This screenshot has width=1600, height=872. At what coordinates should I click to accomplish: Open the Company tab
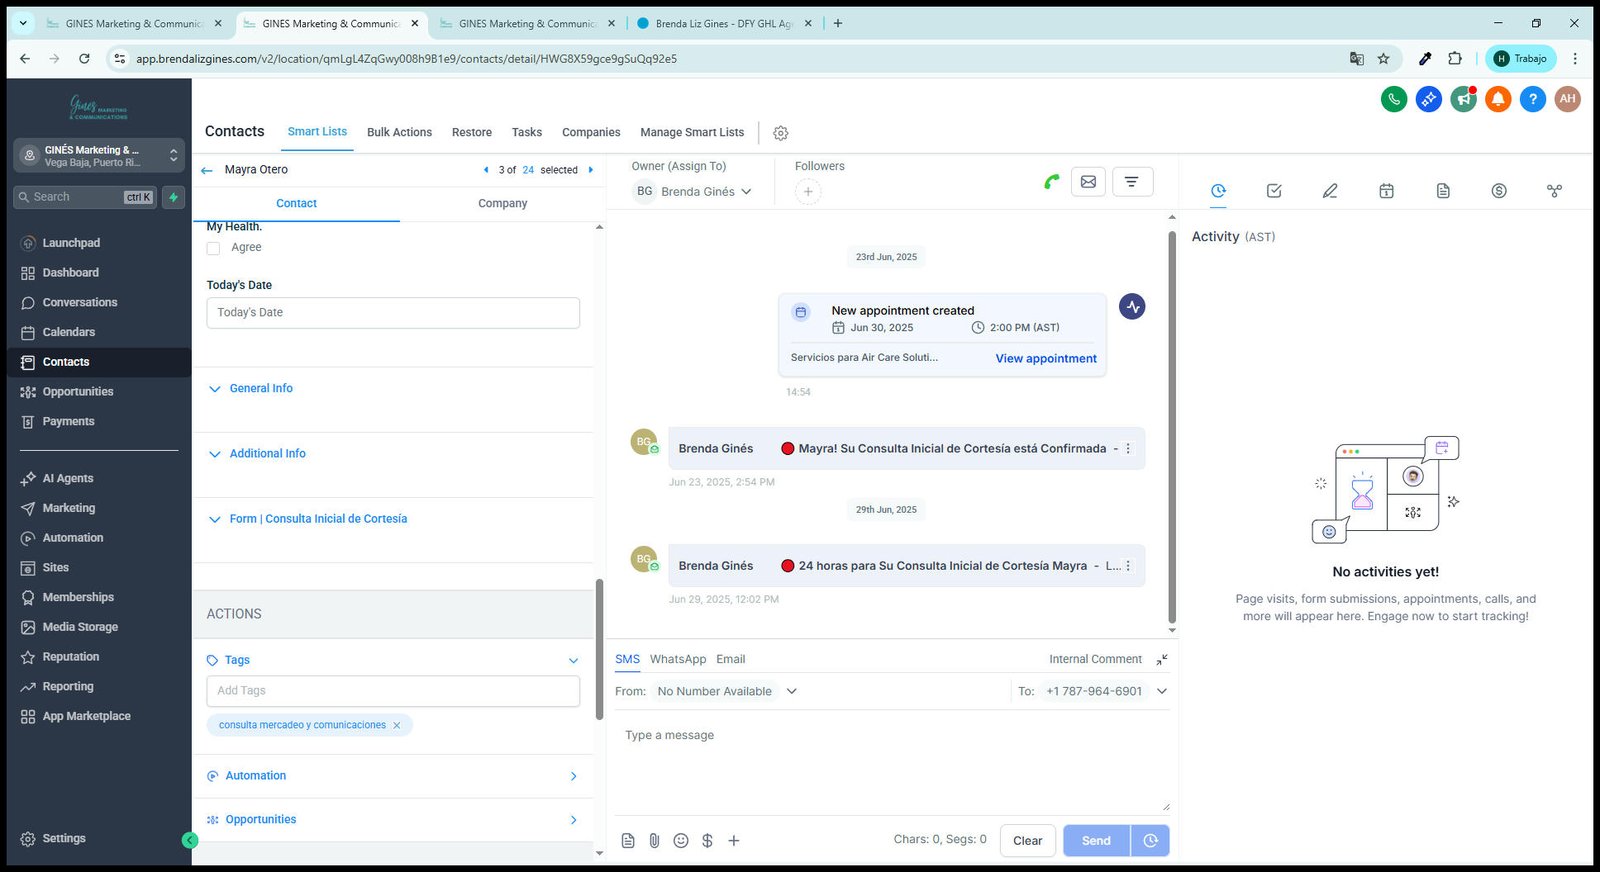(502, 204)
